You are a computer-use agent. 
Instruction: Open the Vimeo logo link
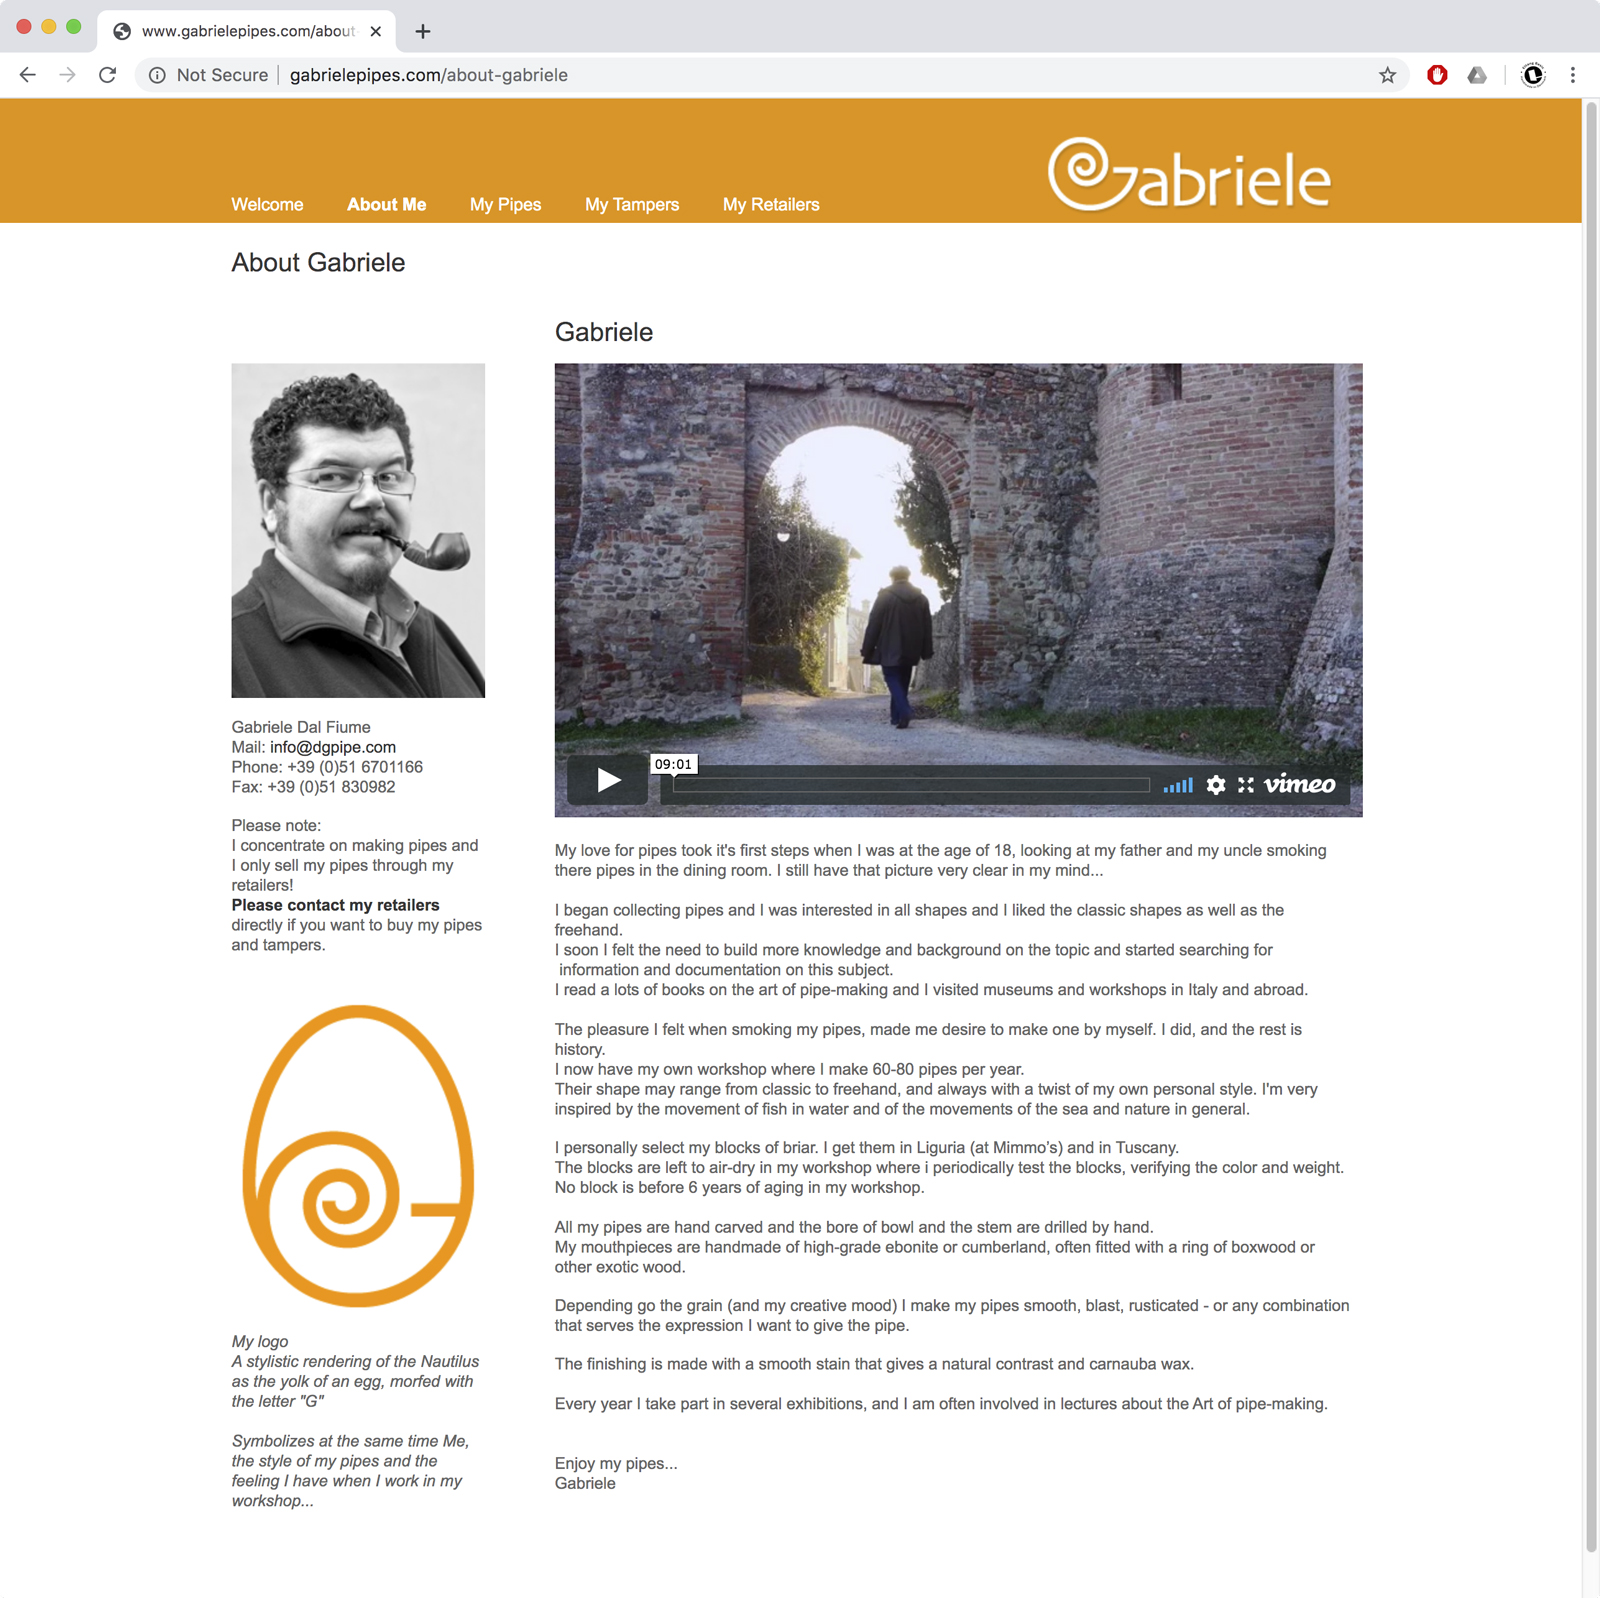click(x=1299, y=784)
